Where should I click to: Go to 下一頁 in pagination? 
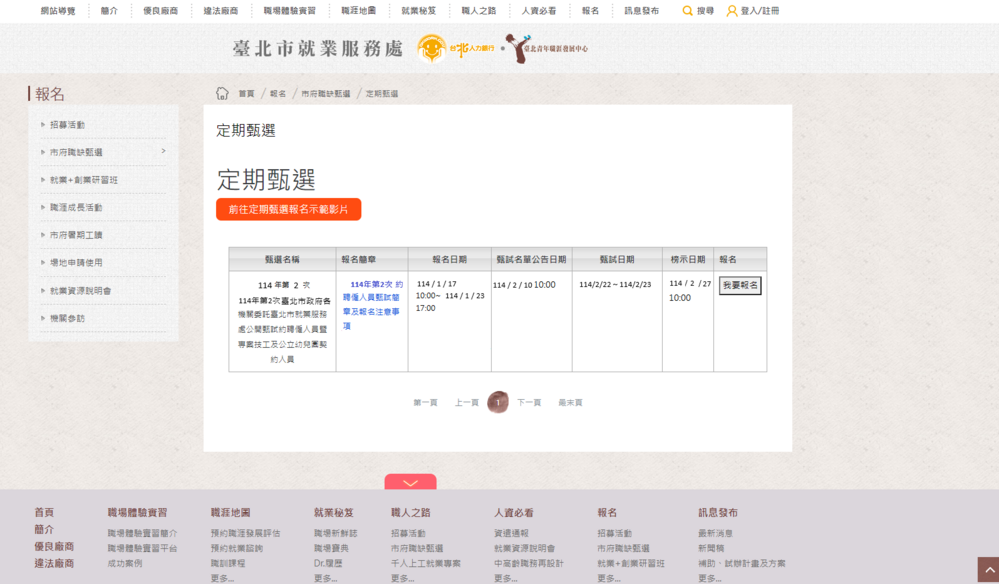click(529, 402)
